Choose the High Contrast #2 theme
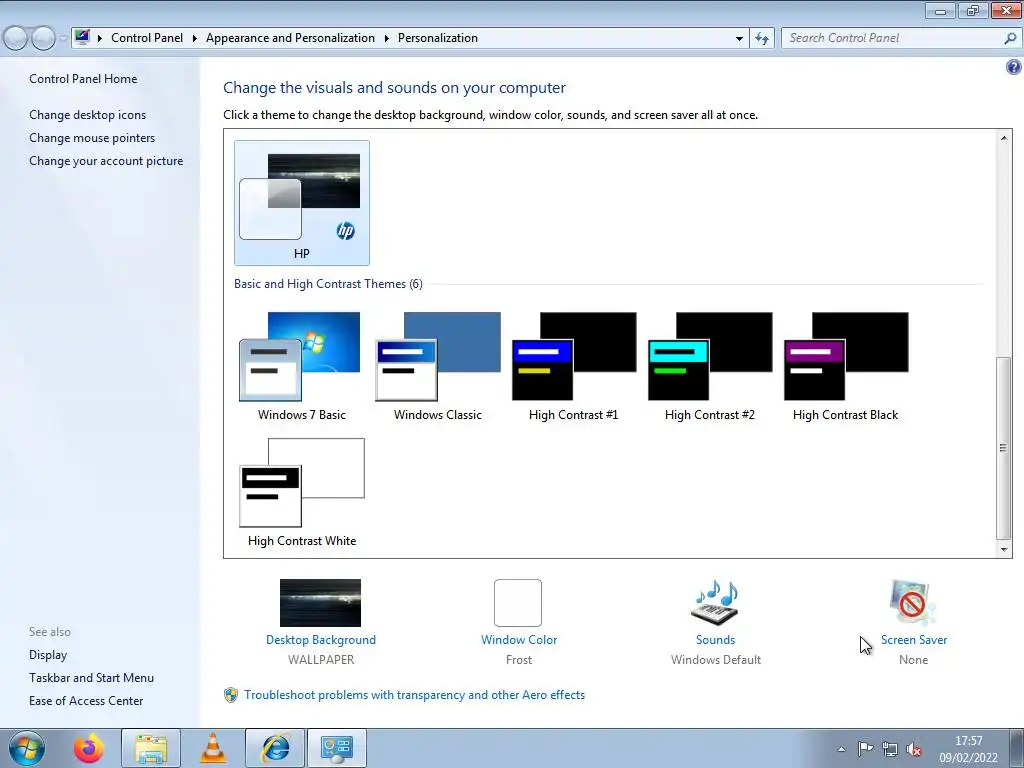 pyautogui.click(x=709, y=367)
